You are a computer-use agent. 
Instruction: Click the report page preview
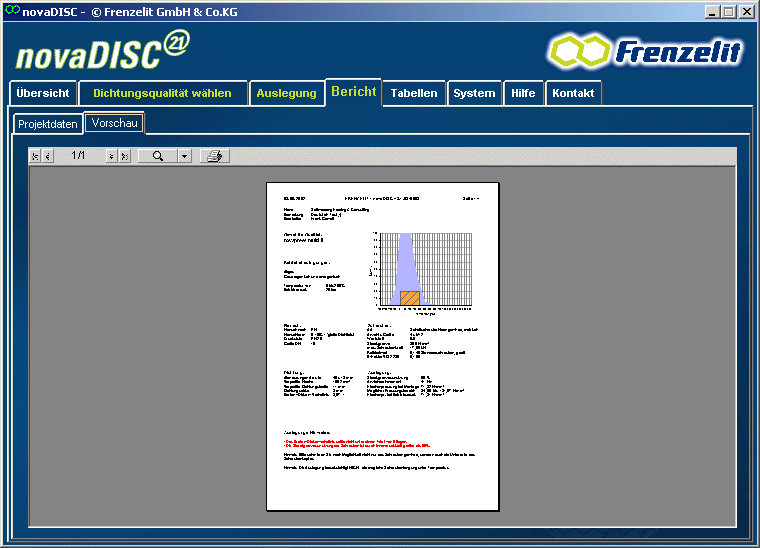(x=382, y=346)
